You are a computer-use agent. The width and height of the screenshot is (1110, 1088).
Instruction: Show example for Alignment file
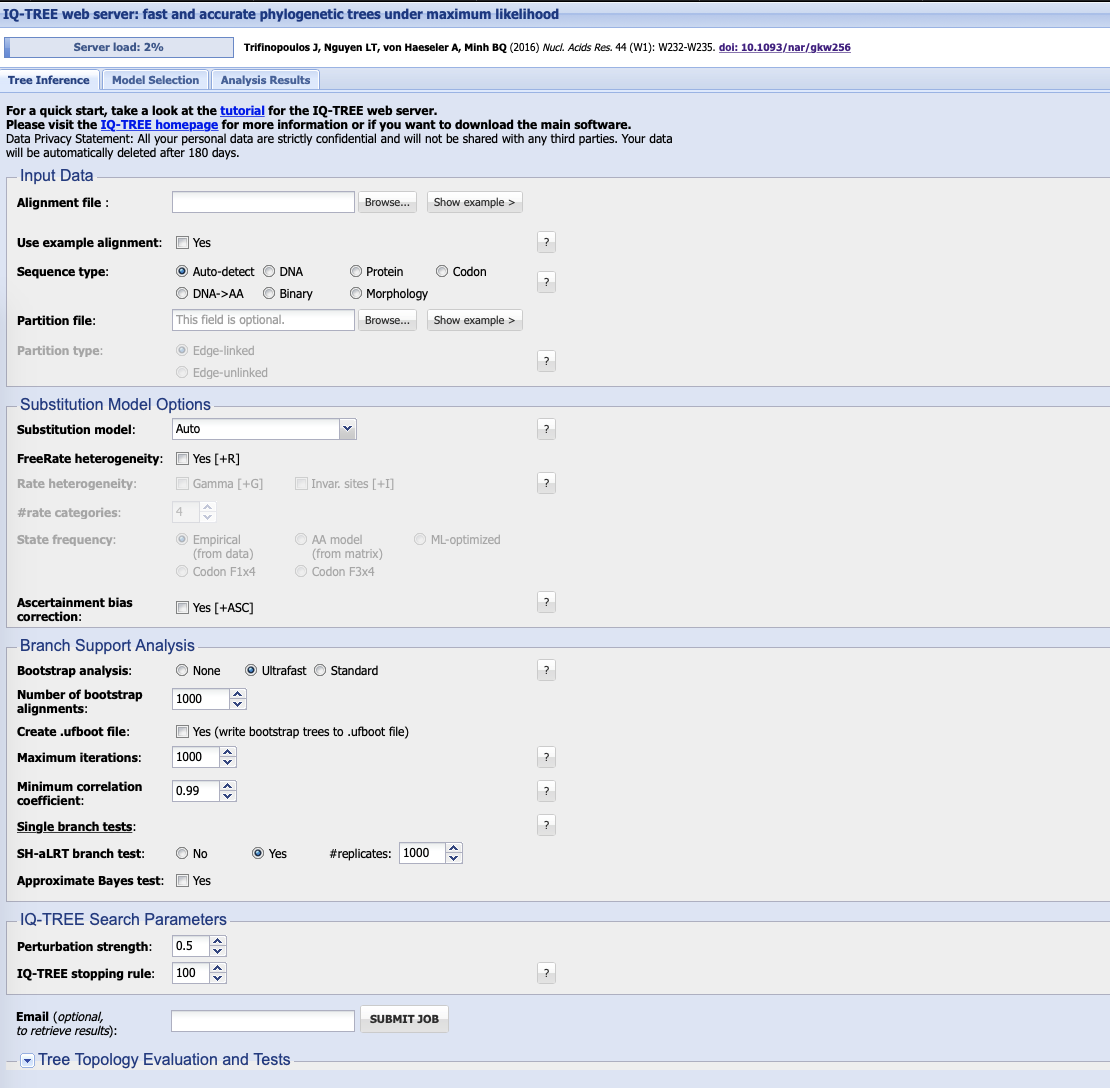(474, 202)
